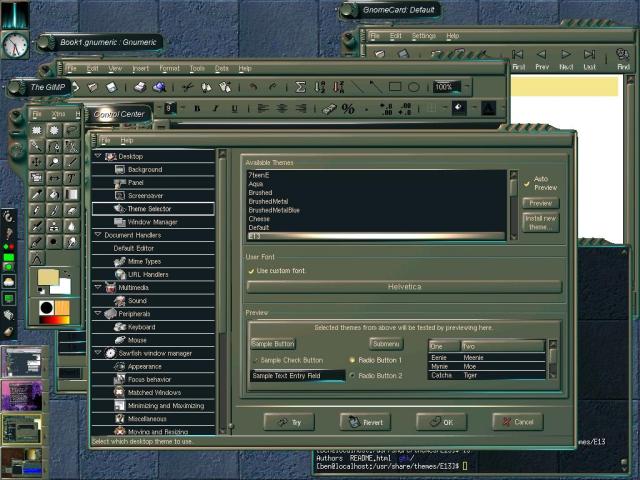The height and width of the screenshot is (480, 640).
Task: Click the GIMP foreground color swatch
Action: click(48, 277)
